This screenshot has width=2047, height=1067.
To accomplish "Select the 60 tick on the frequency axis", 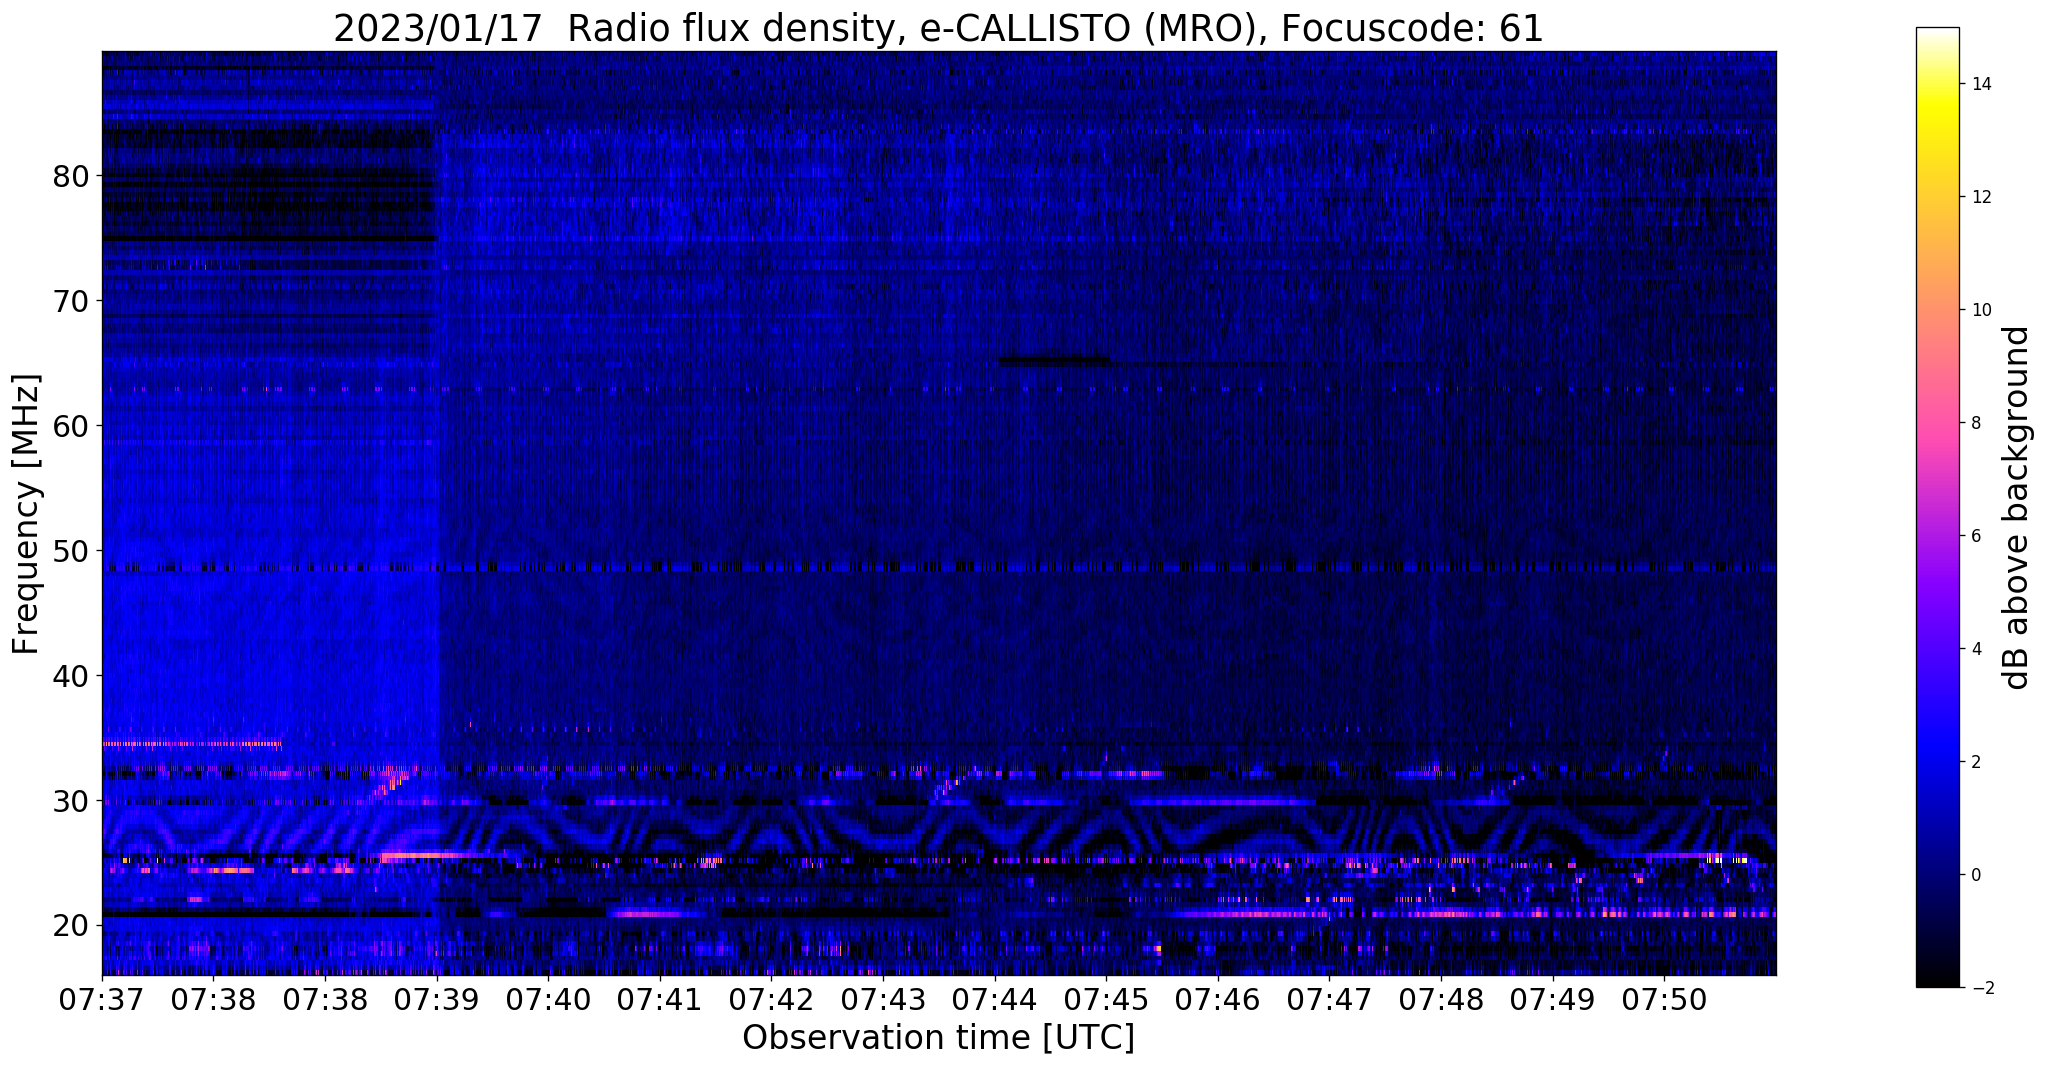I will [71, 426].
